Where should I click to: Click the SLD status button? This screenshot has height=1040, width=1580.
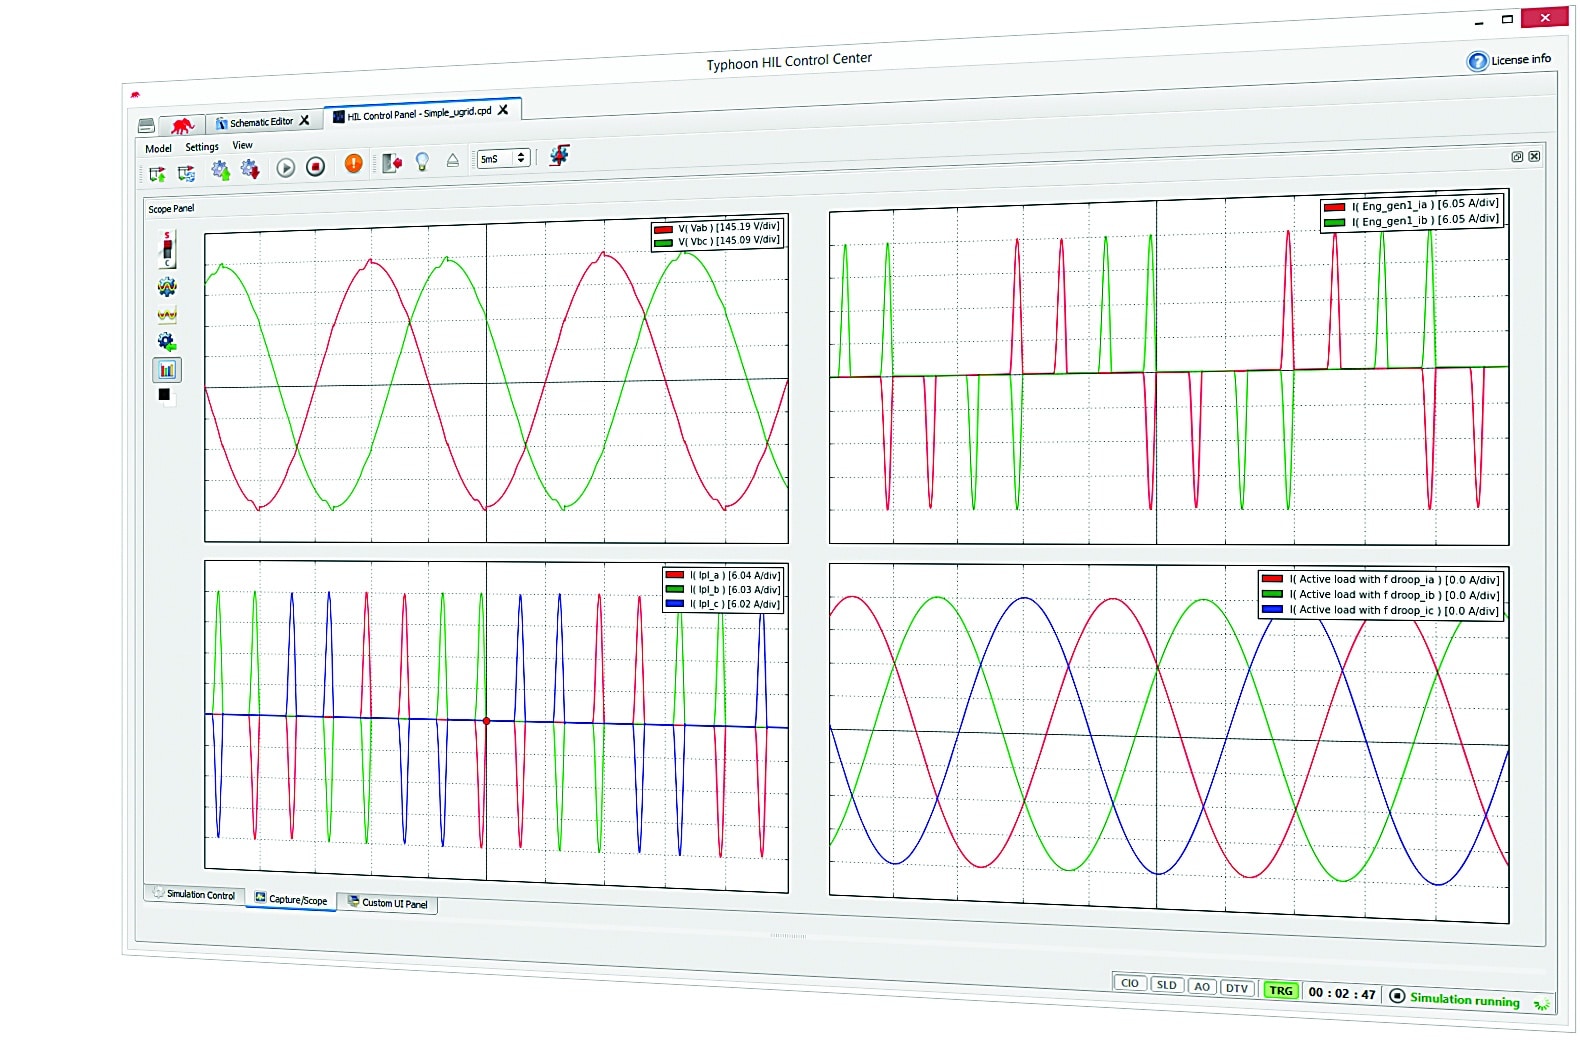(1167, 985)
